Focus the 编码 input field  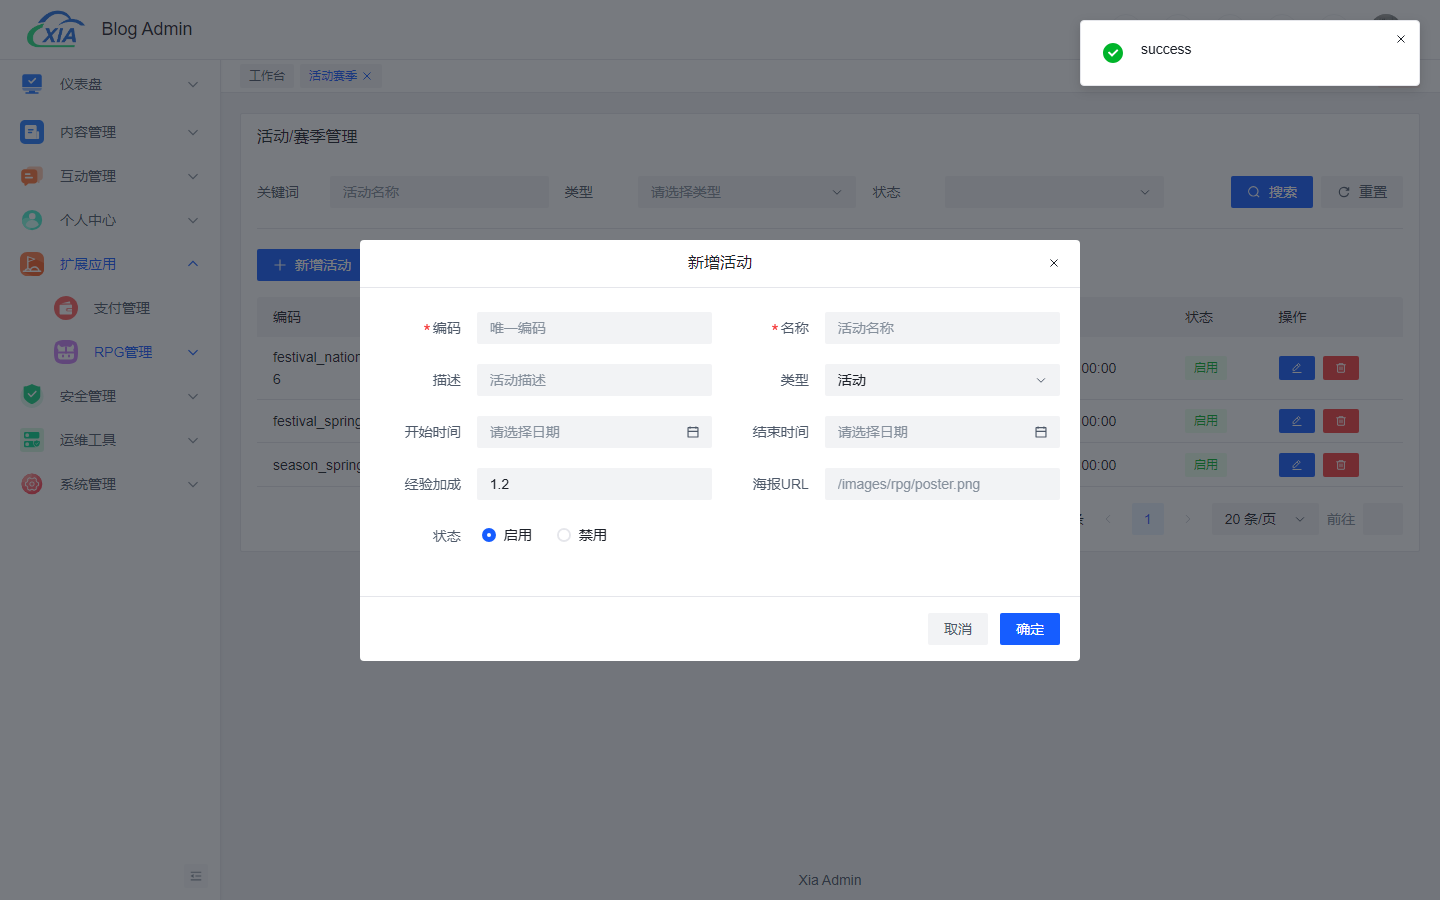tap(594, 328)
